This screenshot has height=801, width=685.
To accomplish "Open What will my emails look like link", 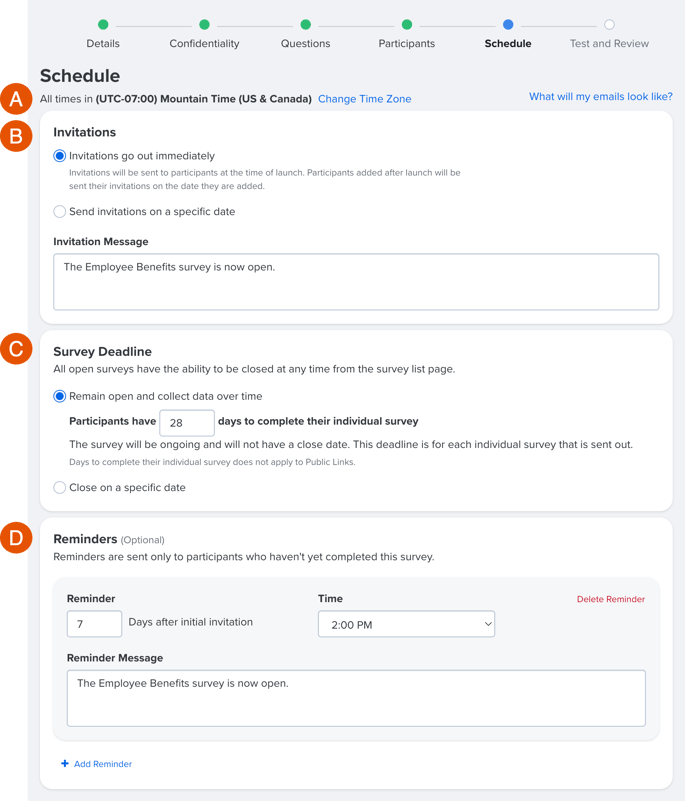I will [x=601, y=97].
